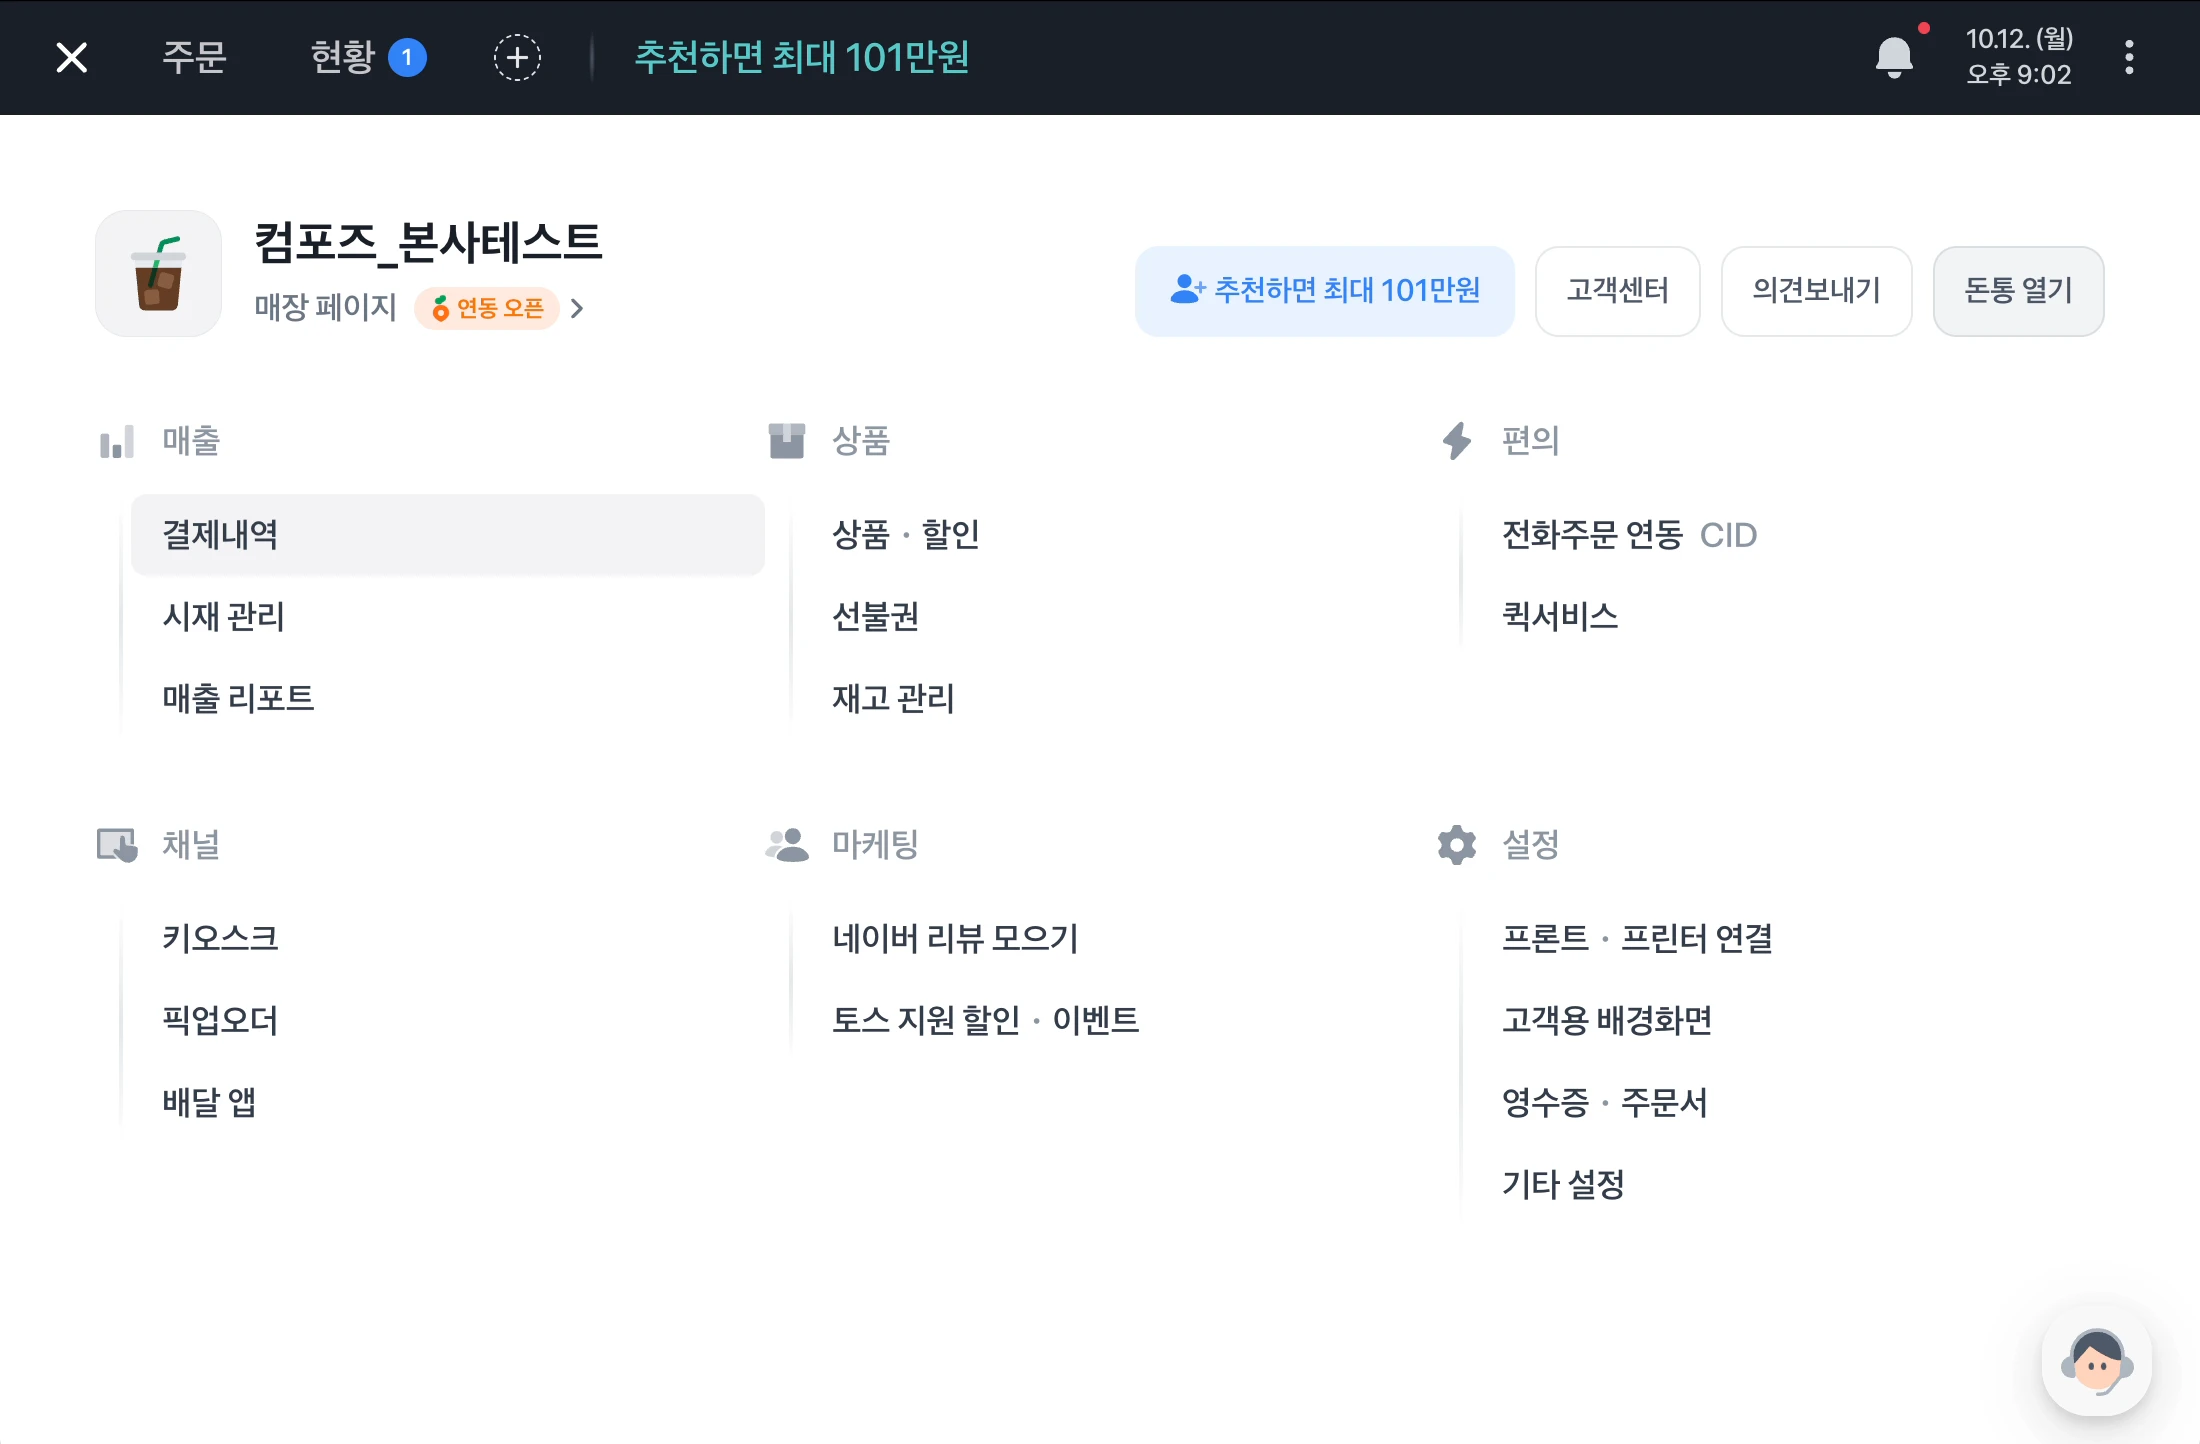Click the dashed circle plus icon

(517, 57)
